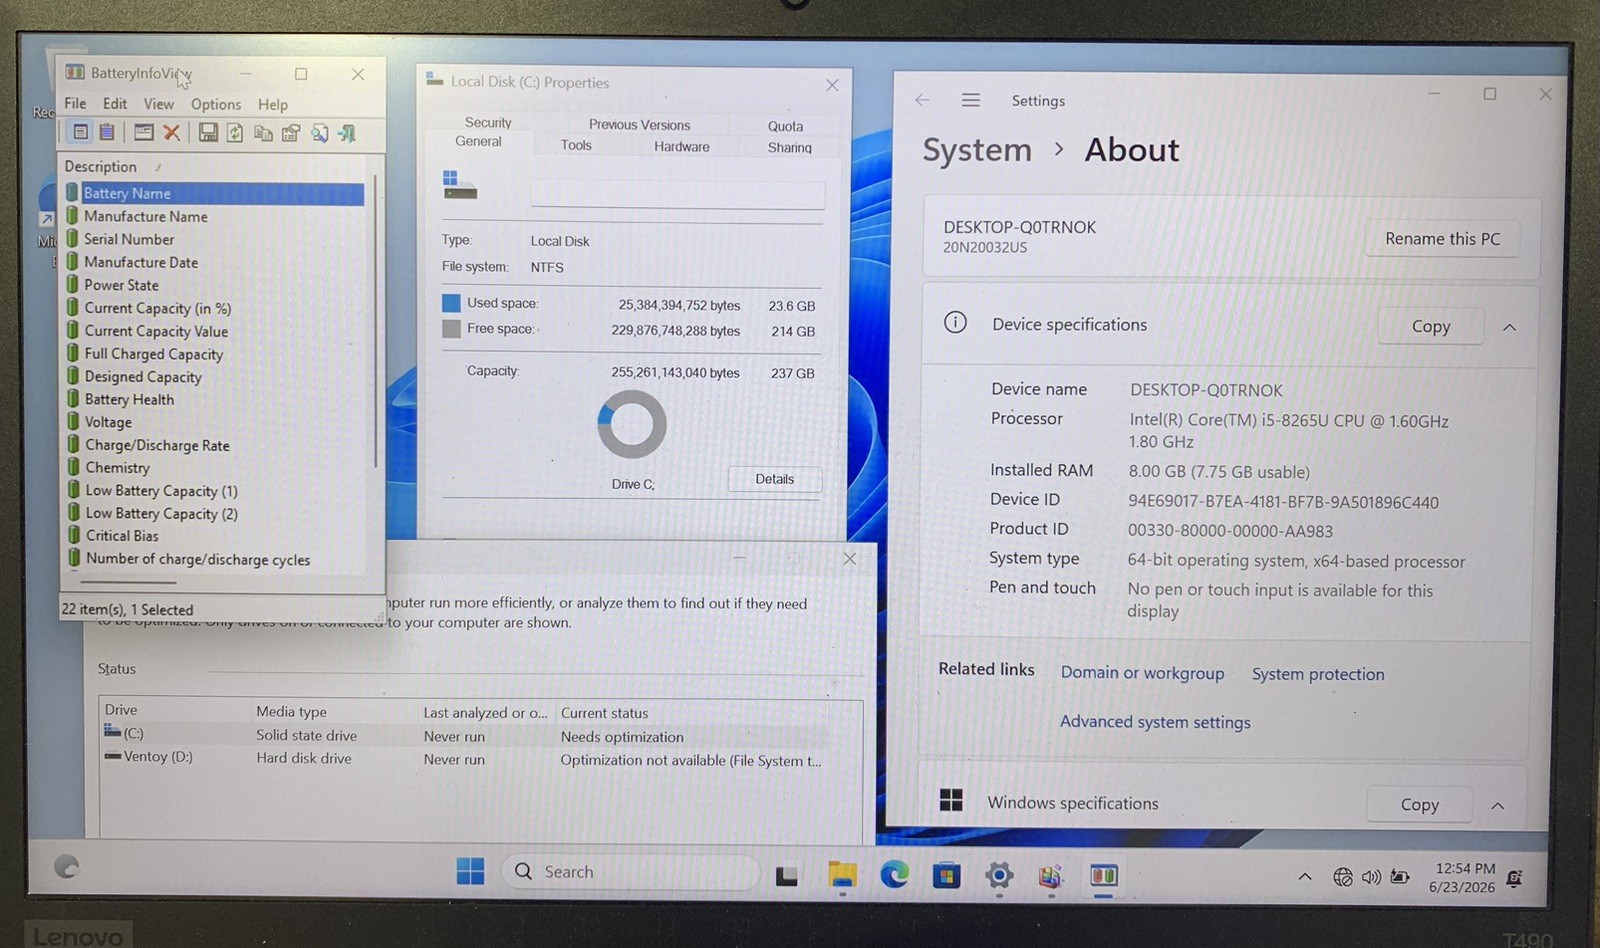This screenshot has height=948, width=1600.
Task: Click the green arrows Refresh toolbar icon
Action: click(235, 132)
